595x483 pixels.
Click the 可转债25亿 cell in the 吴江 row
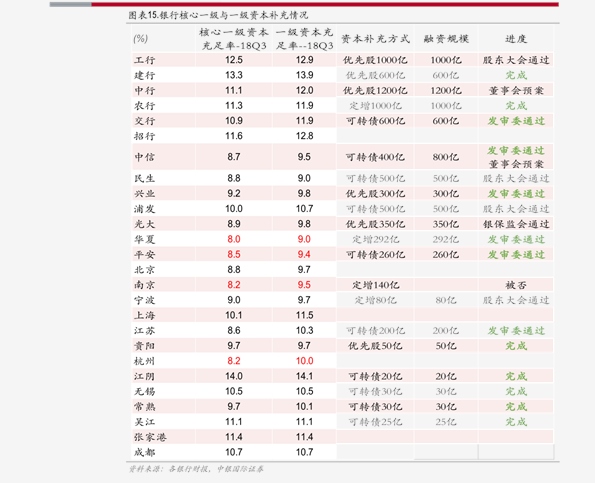pyautogui.click(x=375, y=422)
